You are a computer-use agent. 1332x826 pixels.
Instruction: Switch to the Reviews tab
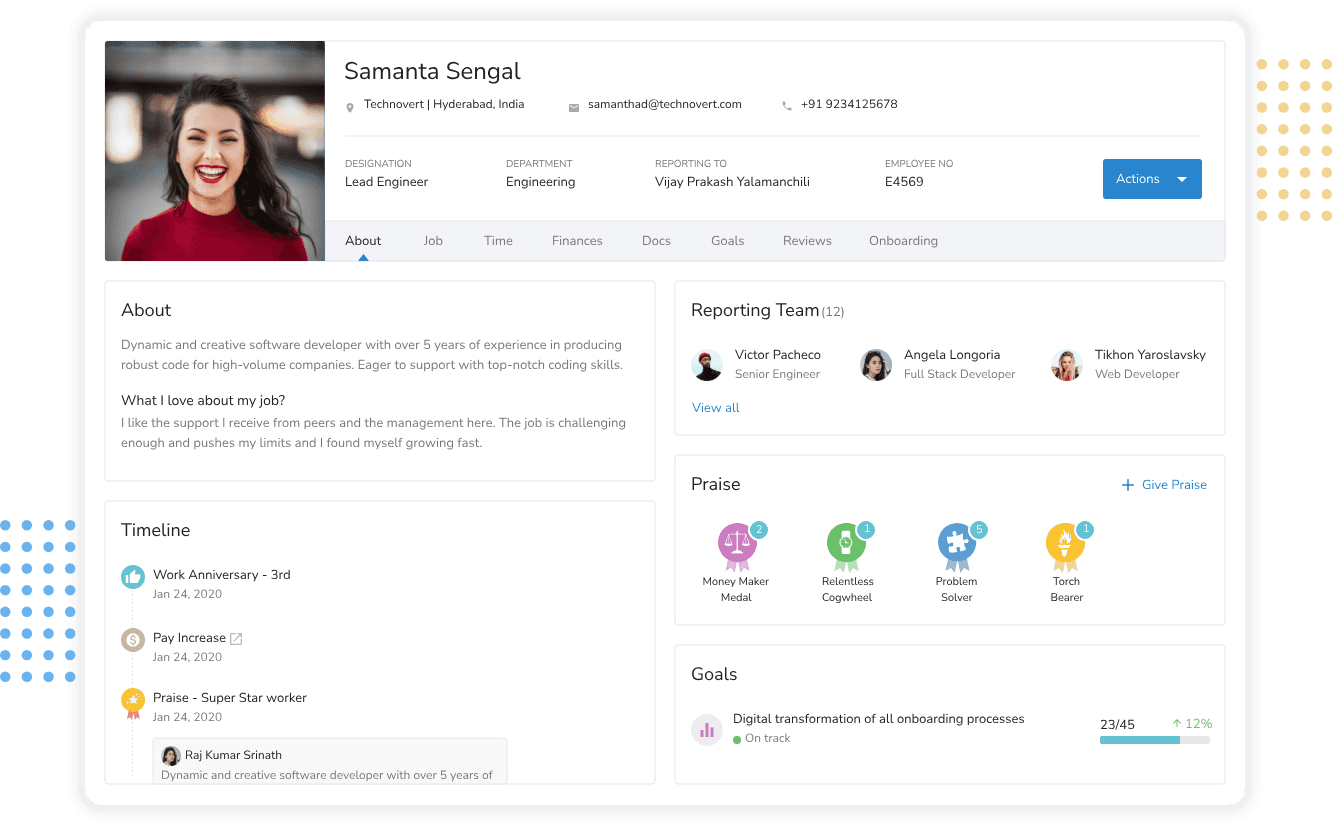807,241
